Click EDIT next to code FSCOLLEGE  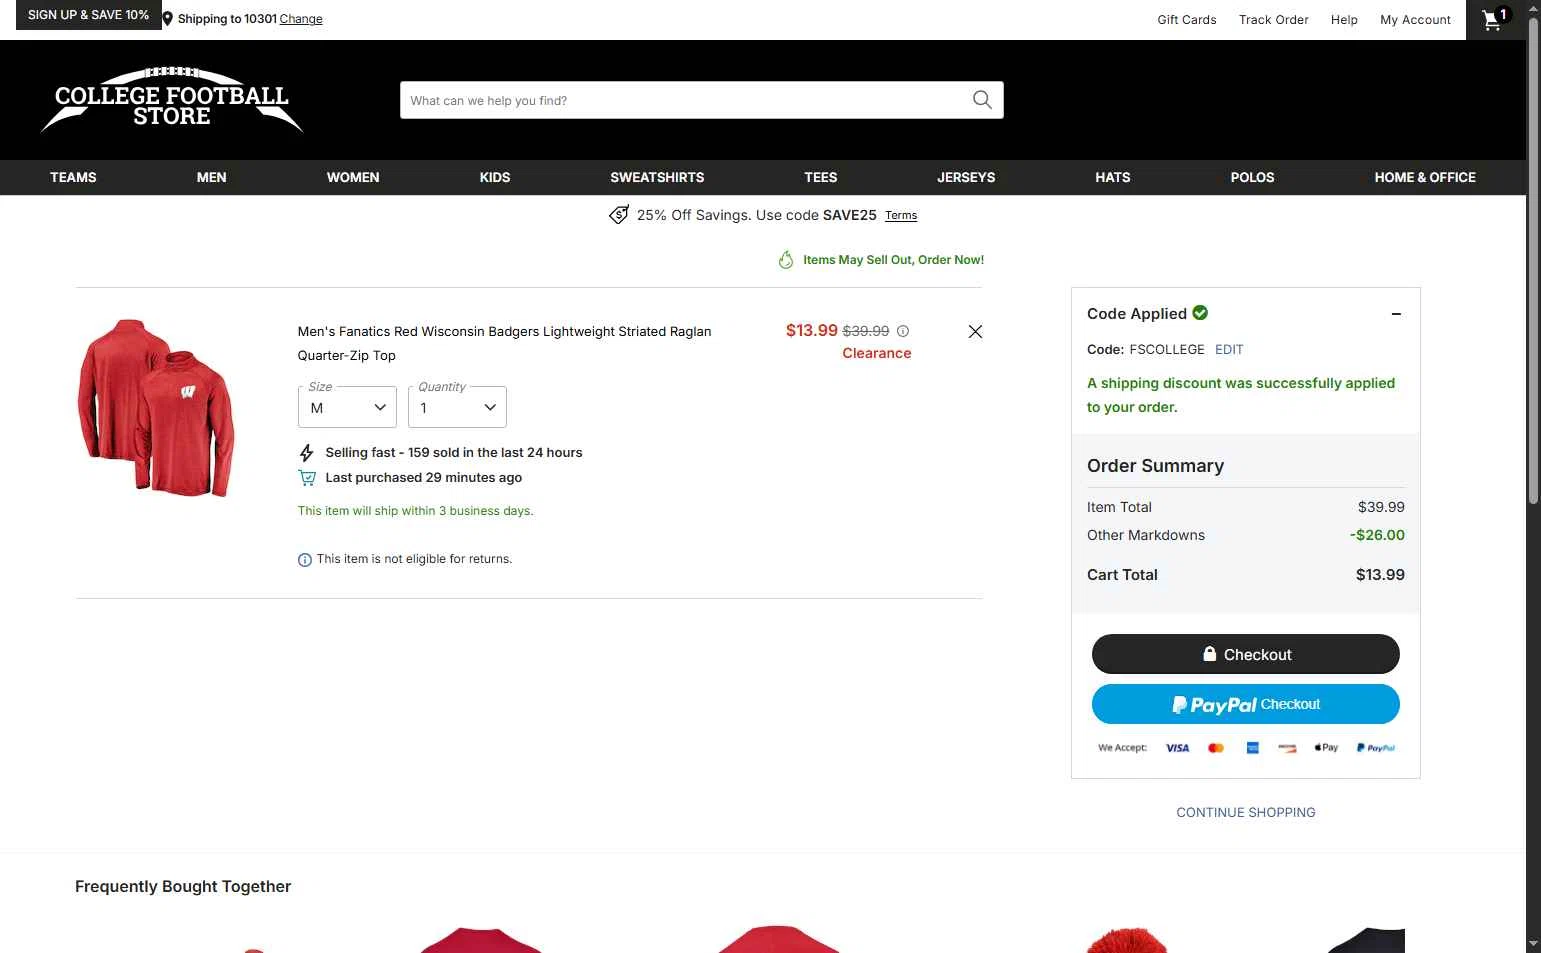1229,350
